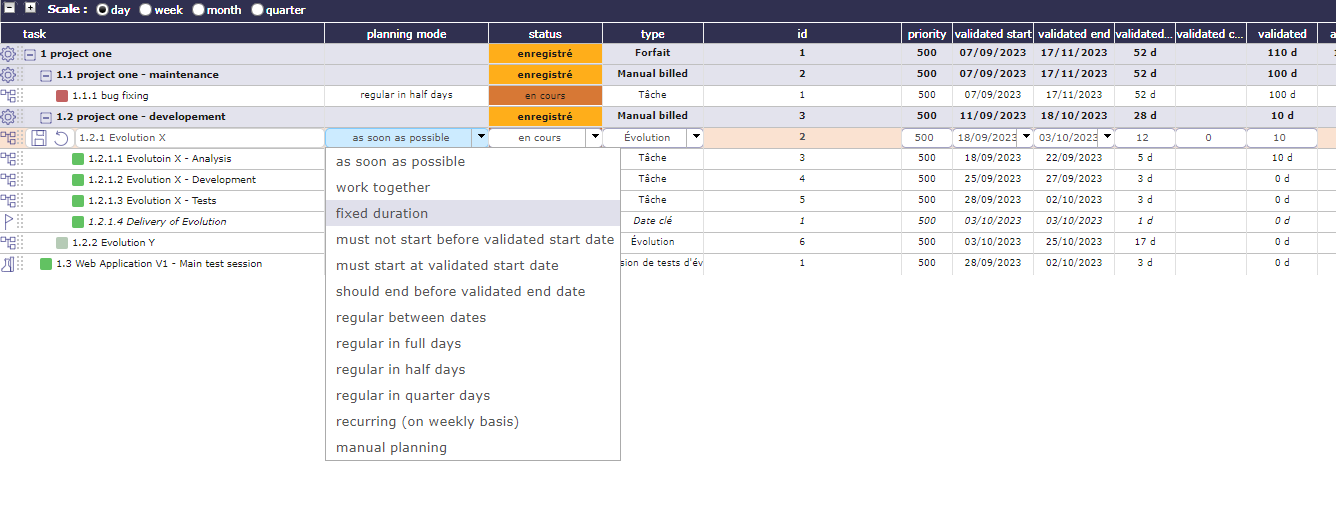Screen dimensions: 1336x506
Task: Click test session icon of Web Application V1
Action: pos(8,264)
